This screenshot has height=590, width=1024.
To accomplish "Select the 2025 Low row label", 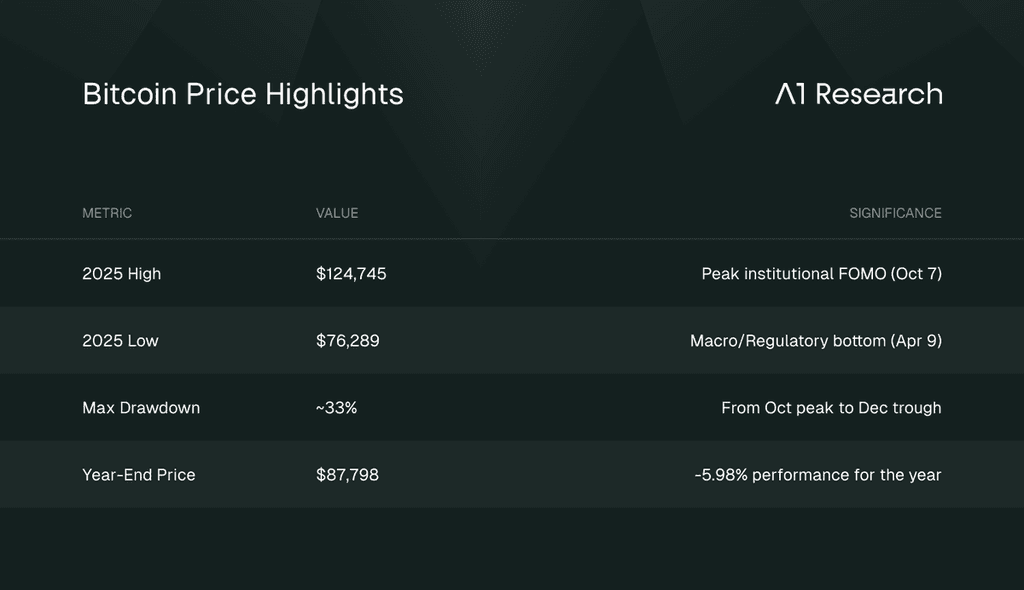I will point(120,341).
